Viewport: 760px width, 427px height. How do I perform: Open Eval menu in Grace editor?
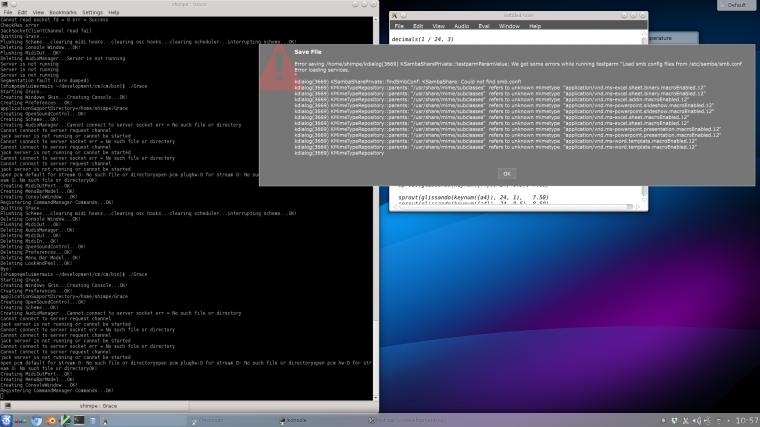tap(484, 26)
